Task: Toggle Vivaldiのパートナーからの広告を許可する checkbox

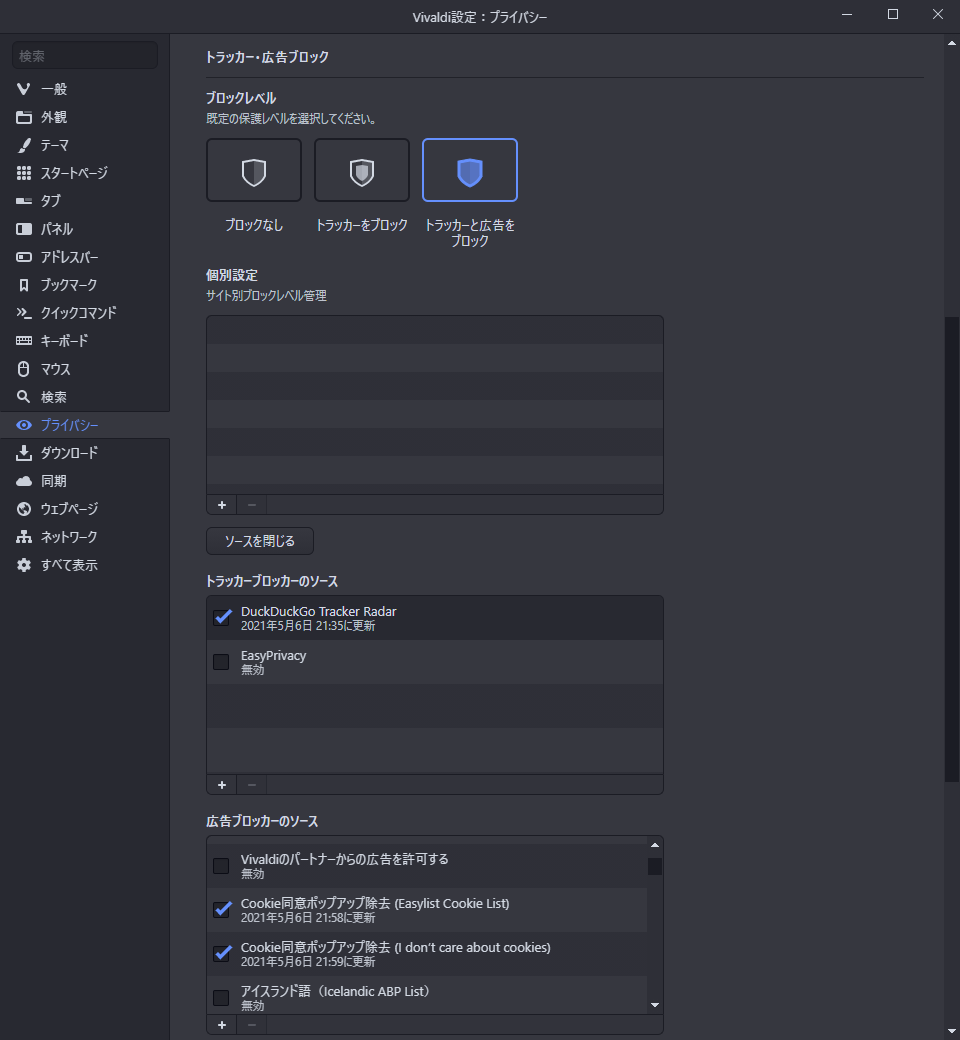Action: tap(221, 866)
